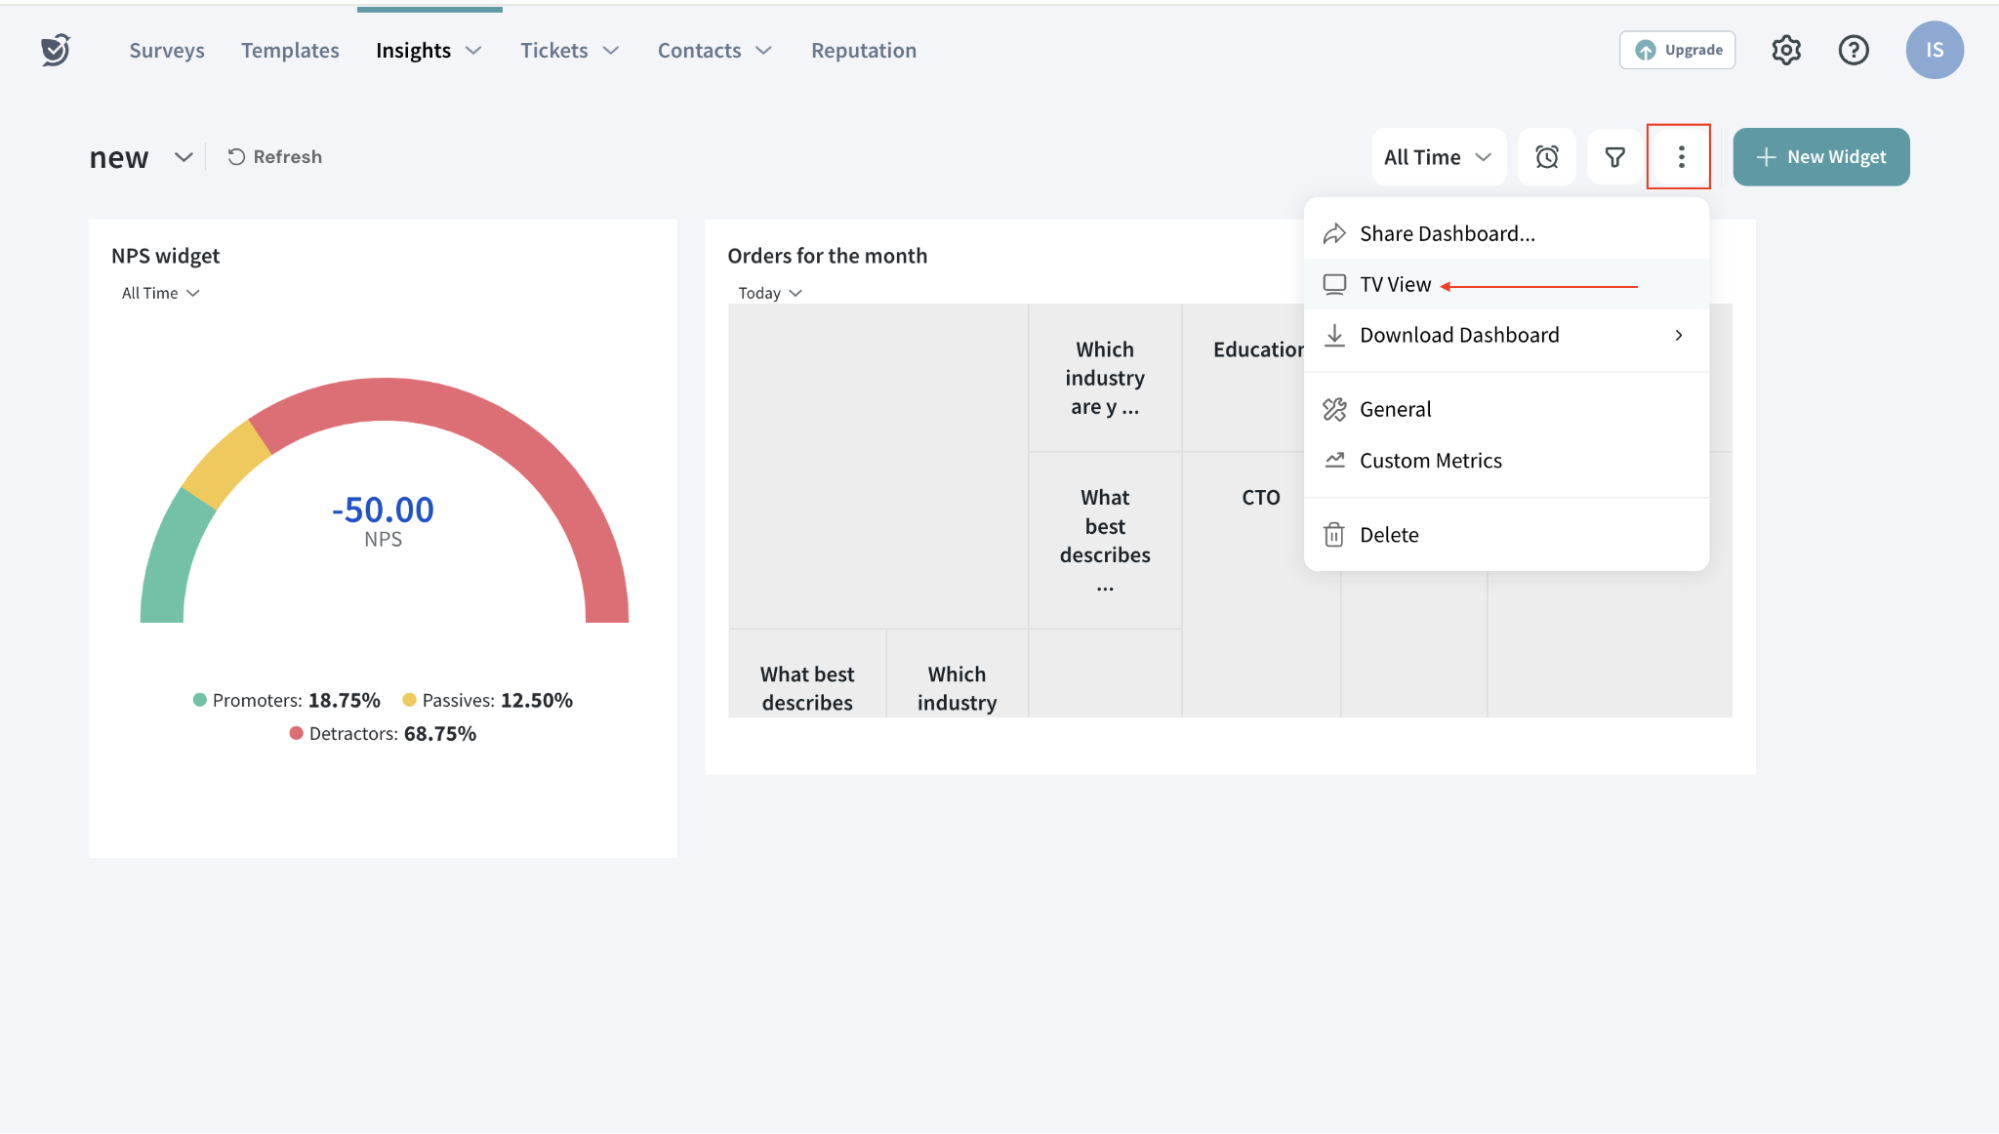The image size is (1999, 1134).
Task: Click the Help question mark icon
Action: [1853, 49]
